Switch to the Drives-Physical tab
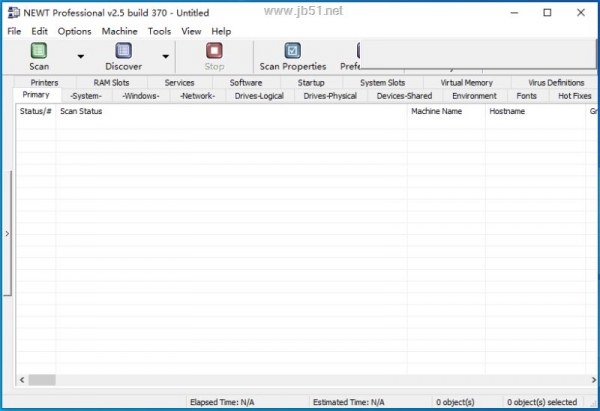The height and width of the screenshot is (411, 600). pos(330,96)
